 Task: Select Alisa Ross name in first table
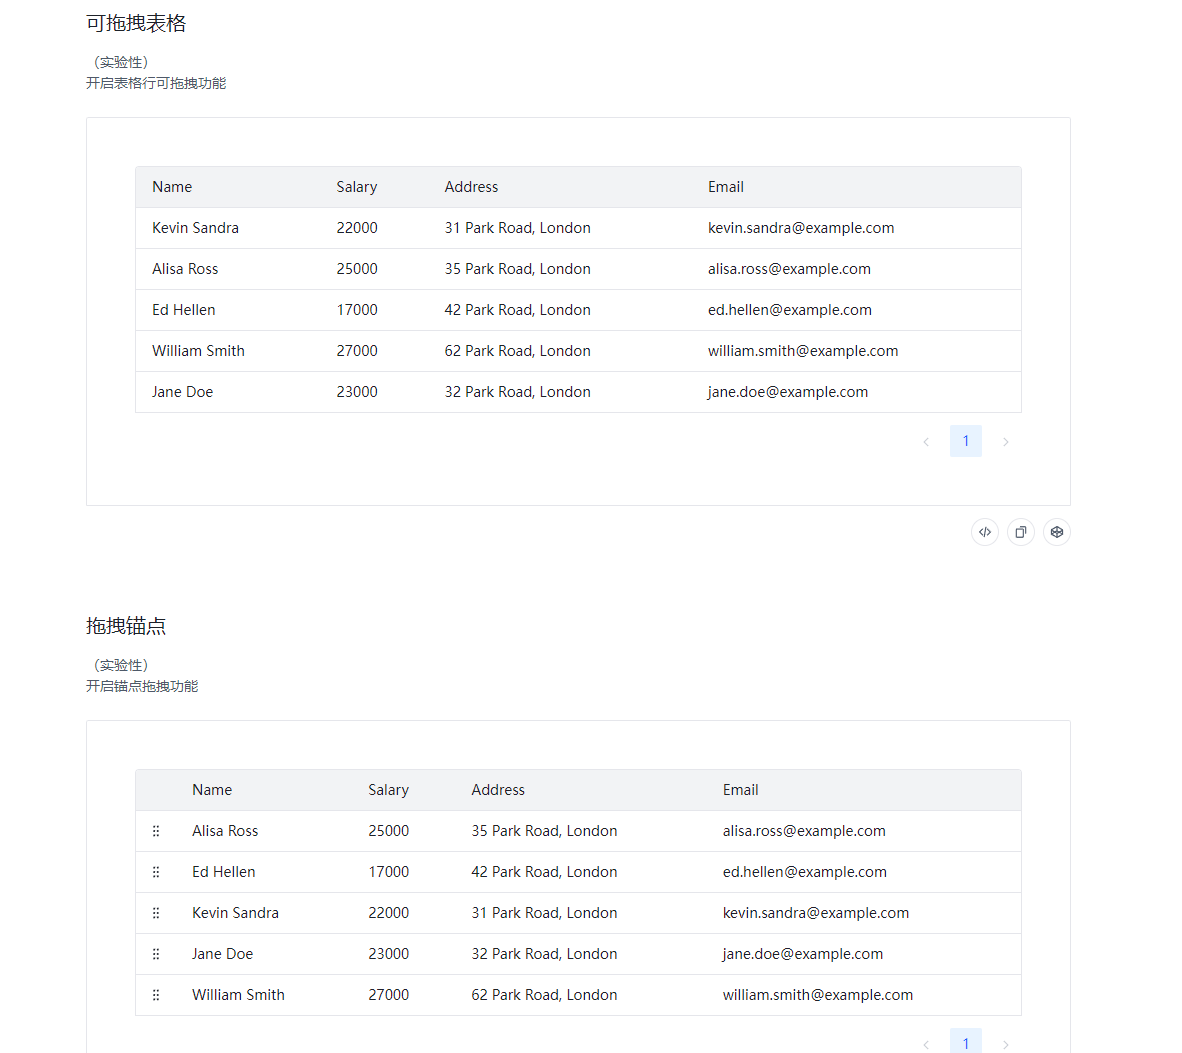tap(185, 269)
